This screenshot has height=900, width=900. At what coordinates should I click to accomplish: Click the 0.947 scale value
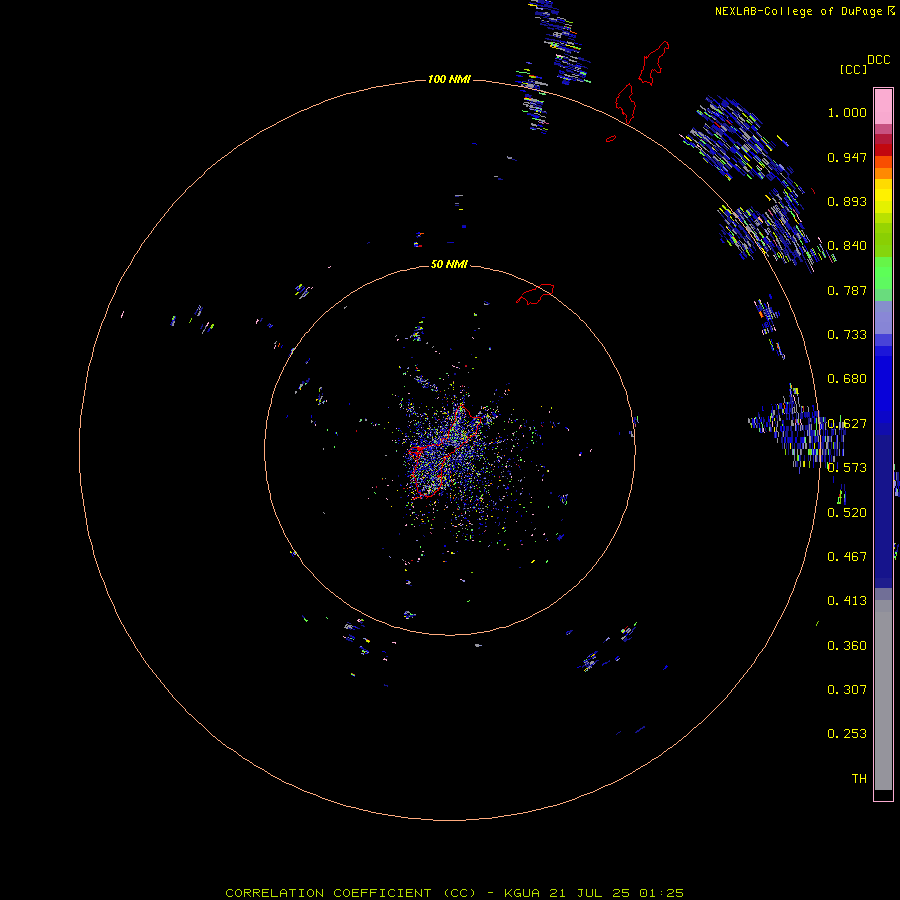(847, 157)
